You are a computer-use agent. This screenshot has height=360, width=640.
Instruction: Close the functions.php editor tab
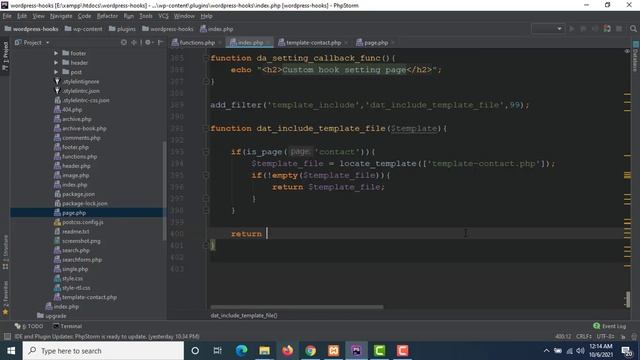tap(220, 42)
